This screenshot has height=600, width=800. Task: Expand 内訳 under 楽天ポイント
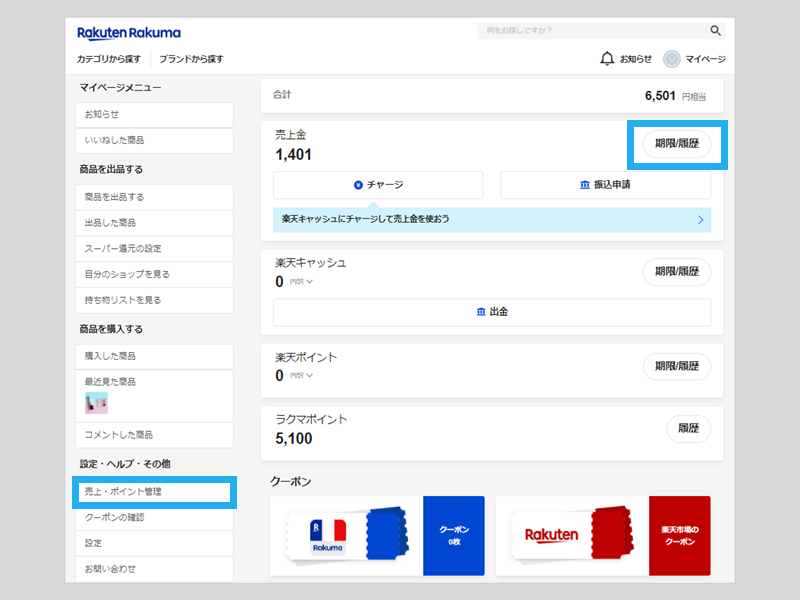pyautogui.click(x=301, y=376)
